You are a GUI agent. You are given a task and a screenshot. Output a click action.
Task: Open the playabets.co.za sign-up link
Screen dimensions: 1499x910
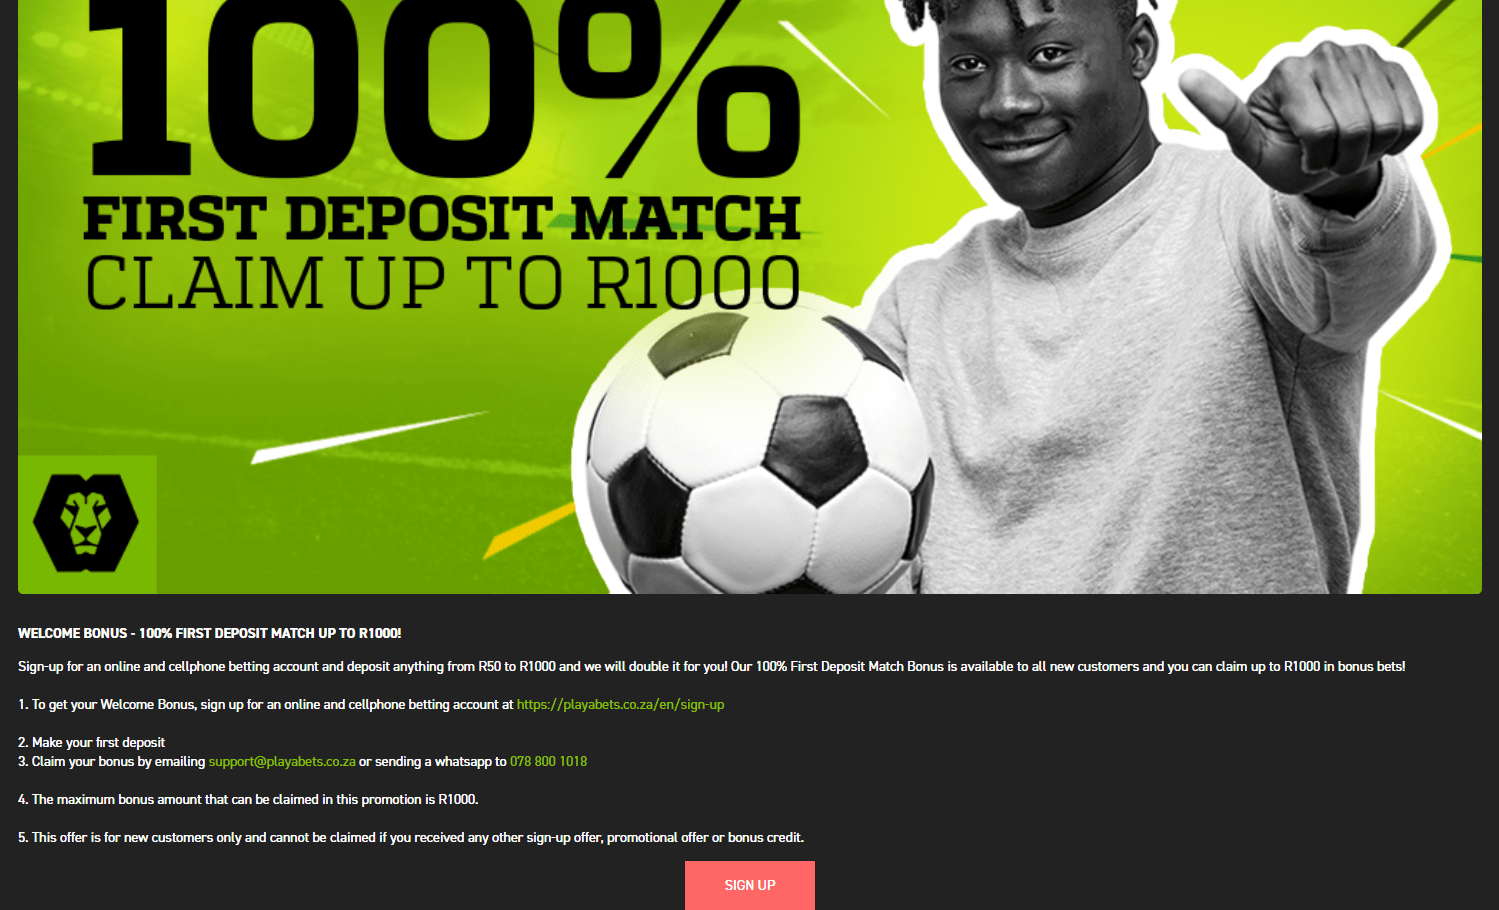[620, 704]
